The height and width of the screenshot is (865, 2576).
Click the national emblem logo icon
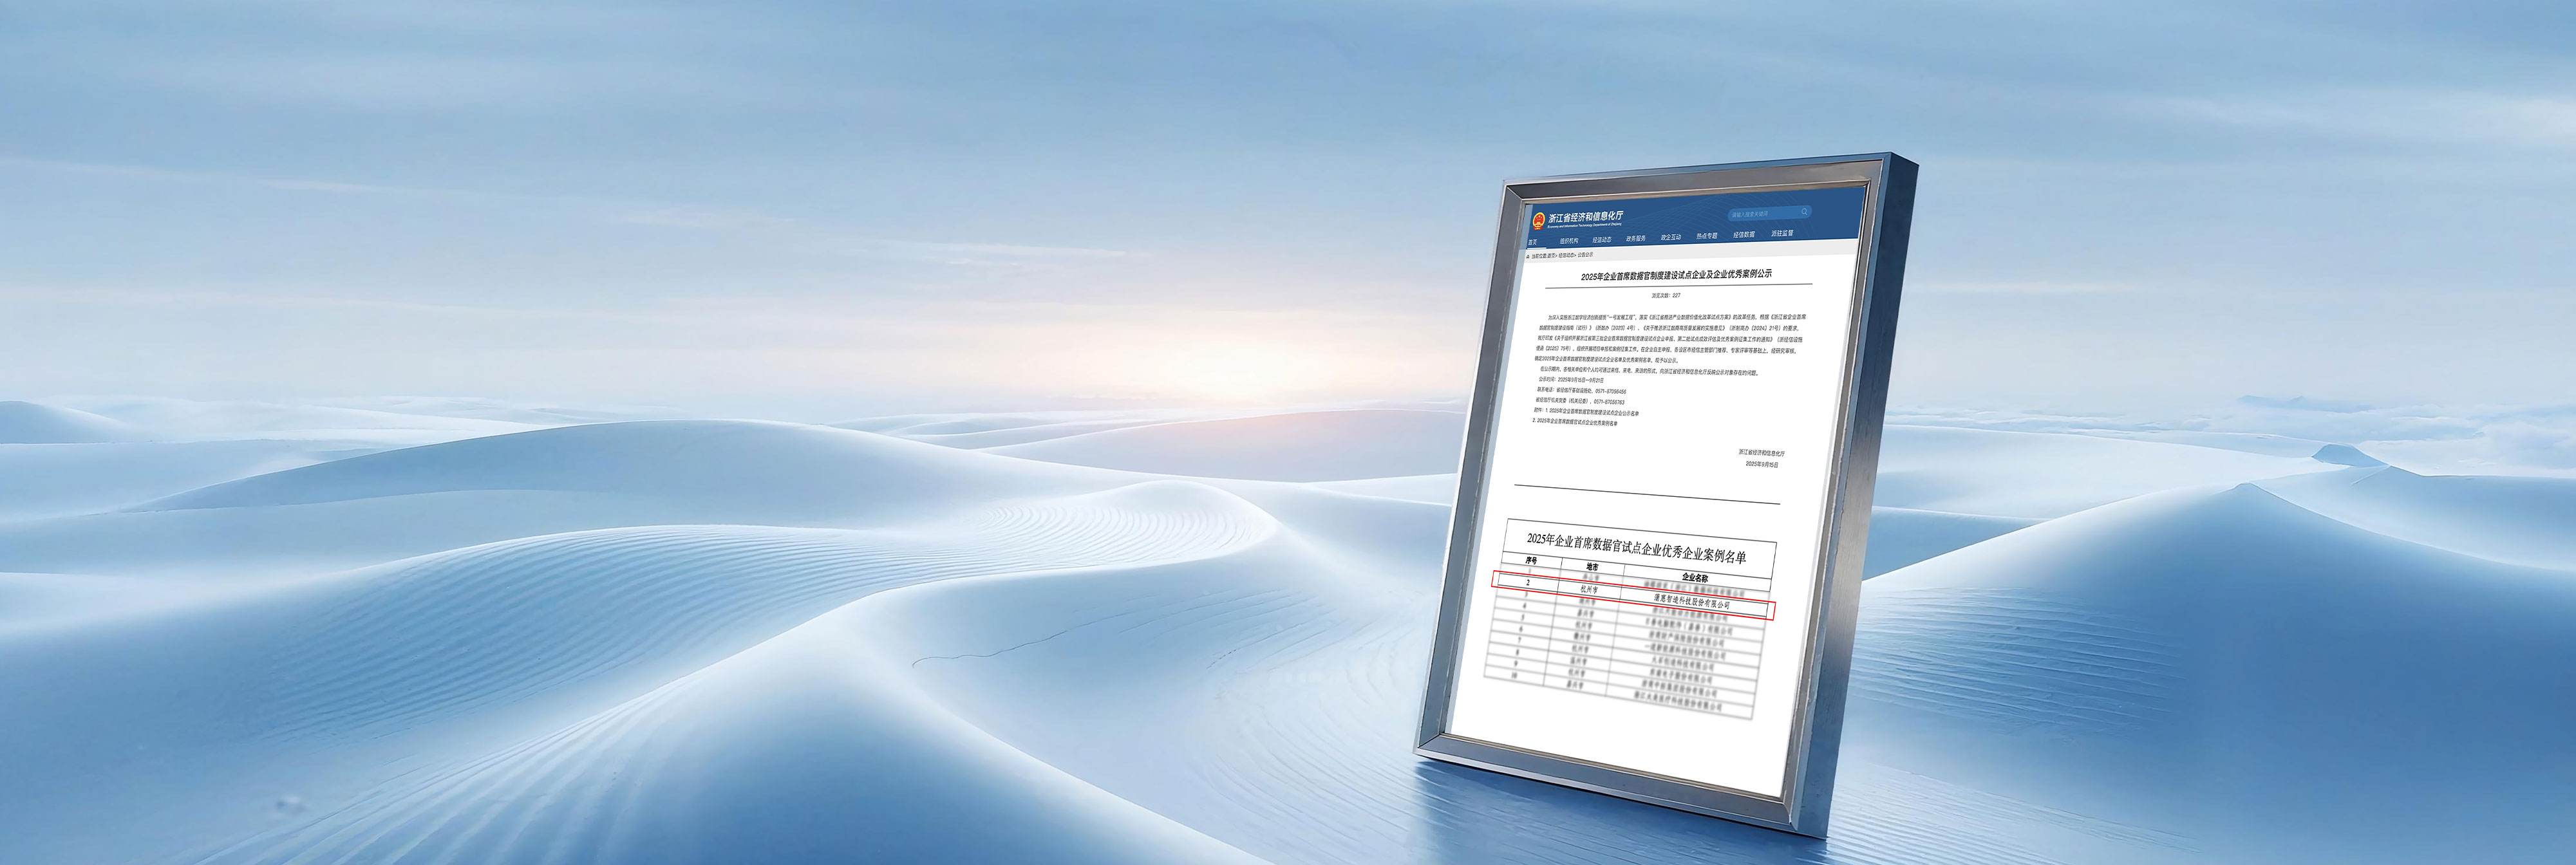(x=1539, y=220)
